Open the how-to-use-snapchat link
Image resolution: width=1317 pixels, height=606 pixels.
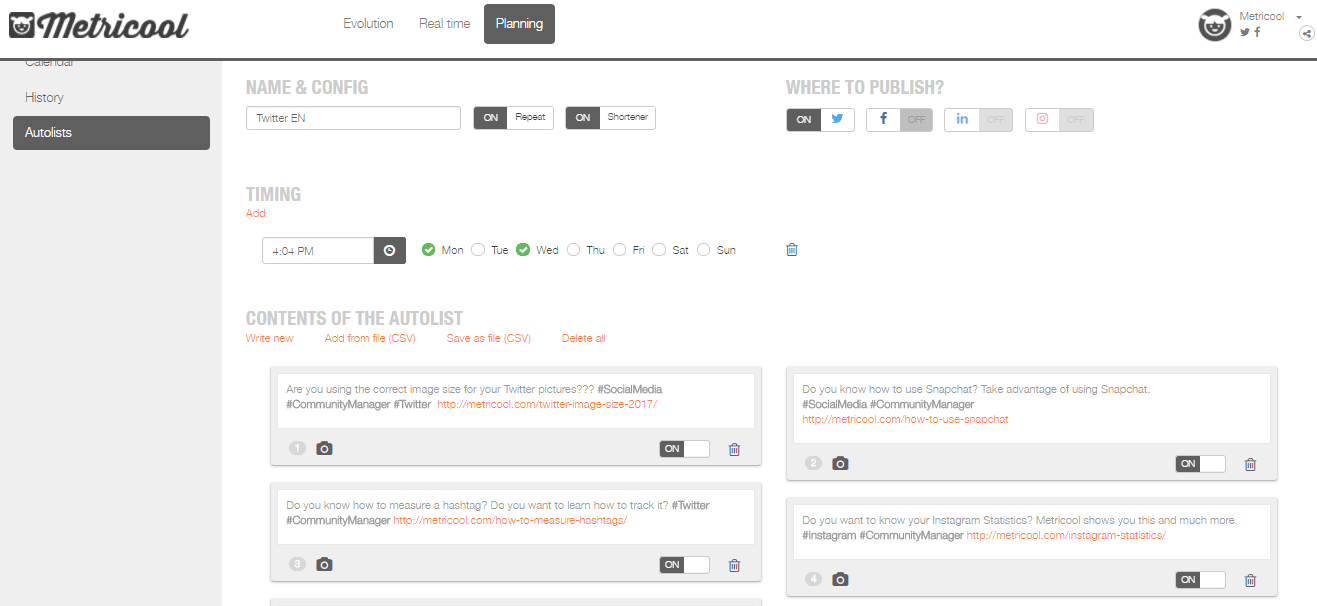click(x=905, y=420)
